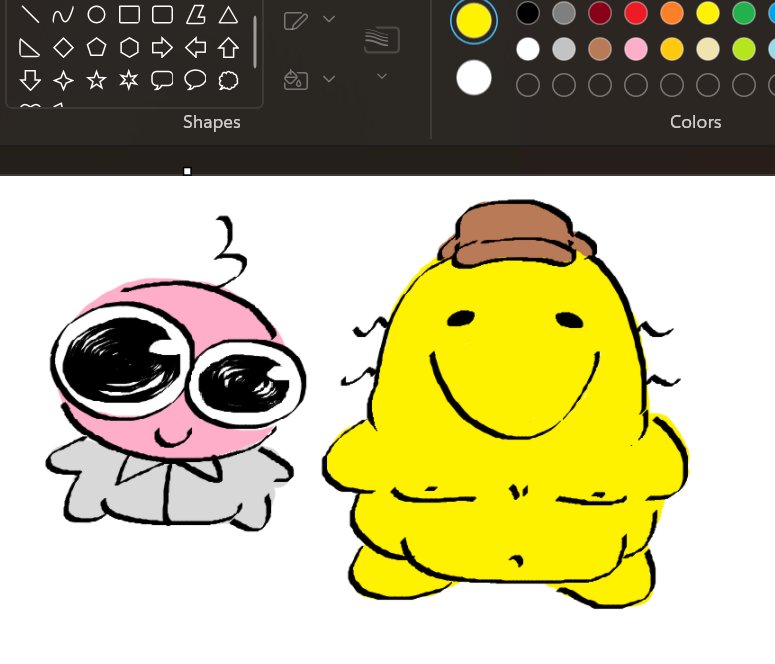Select the Rectangle shape tool
The height and width of the screenshot is (664, 775).
(x=129, y=15)
